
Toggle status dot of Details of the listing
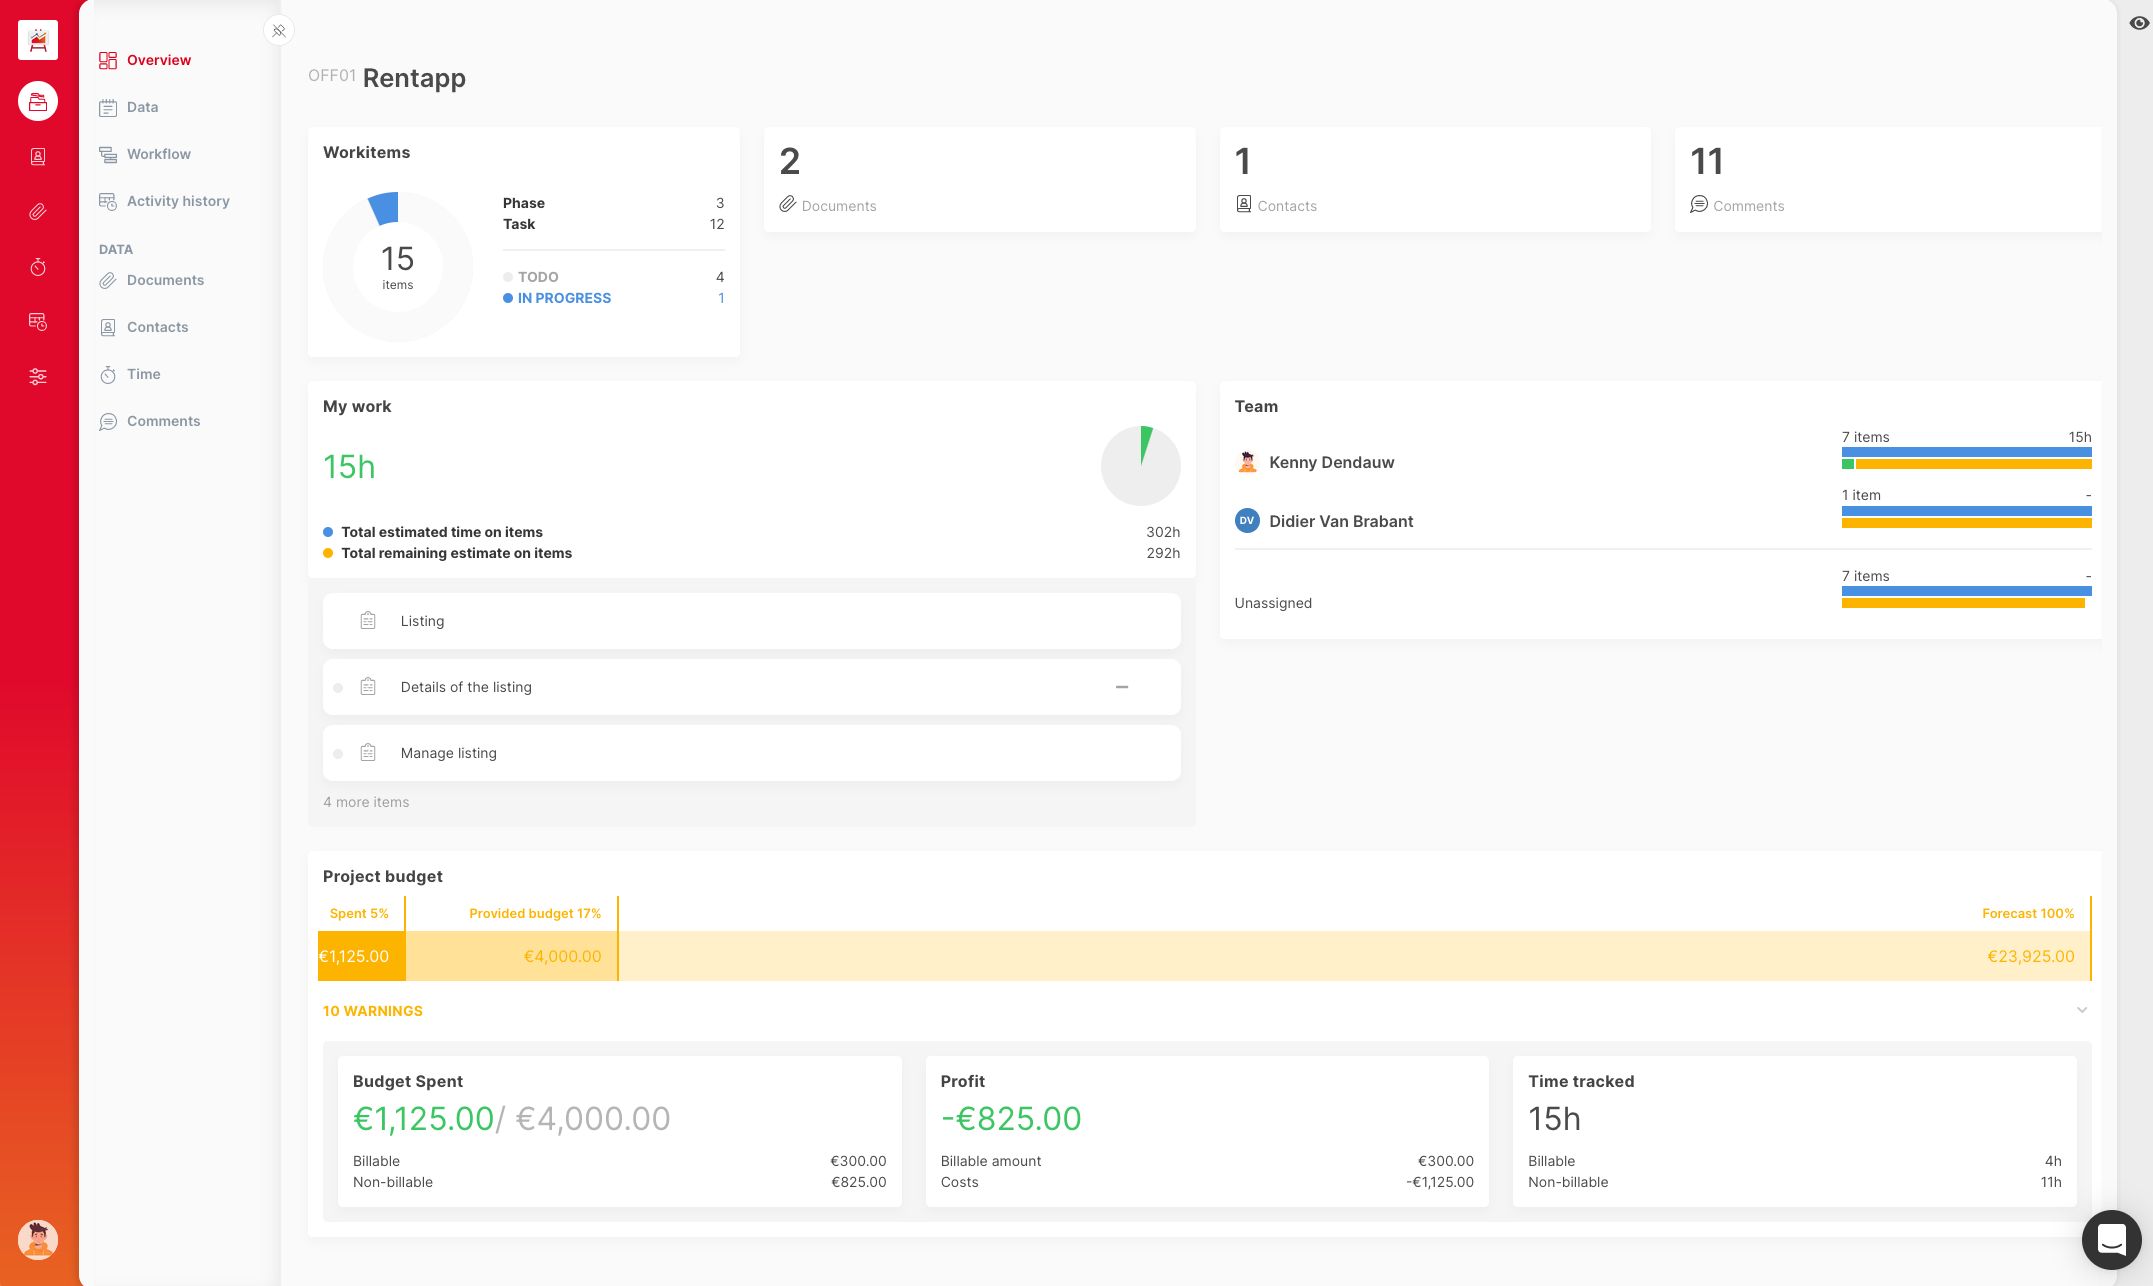coord(338,688)
